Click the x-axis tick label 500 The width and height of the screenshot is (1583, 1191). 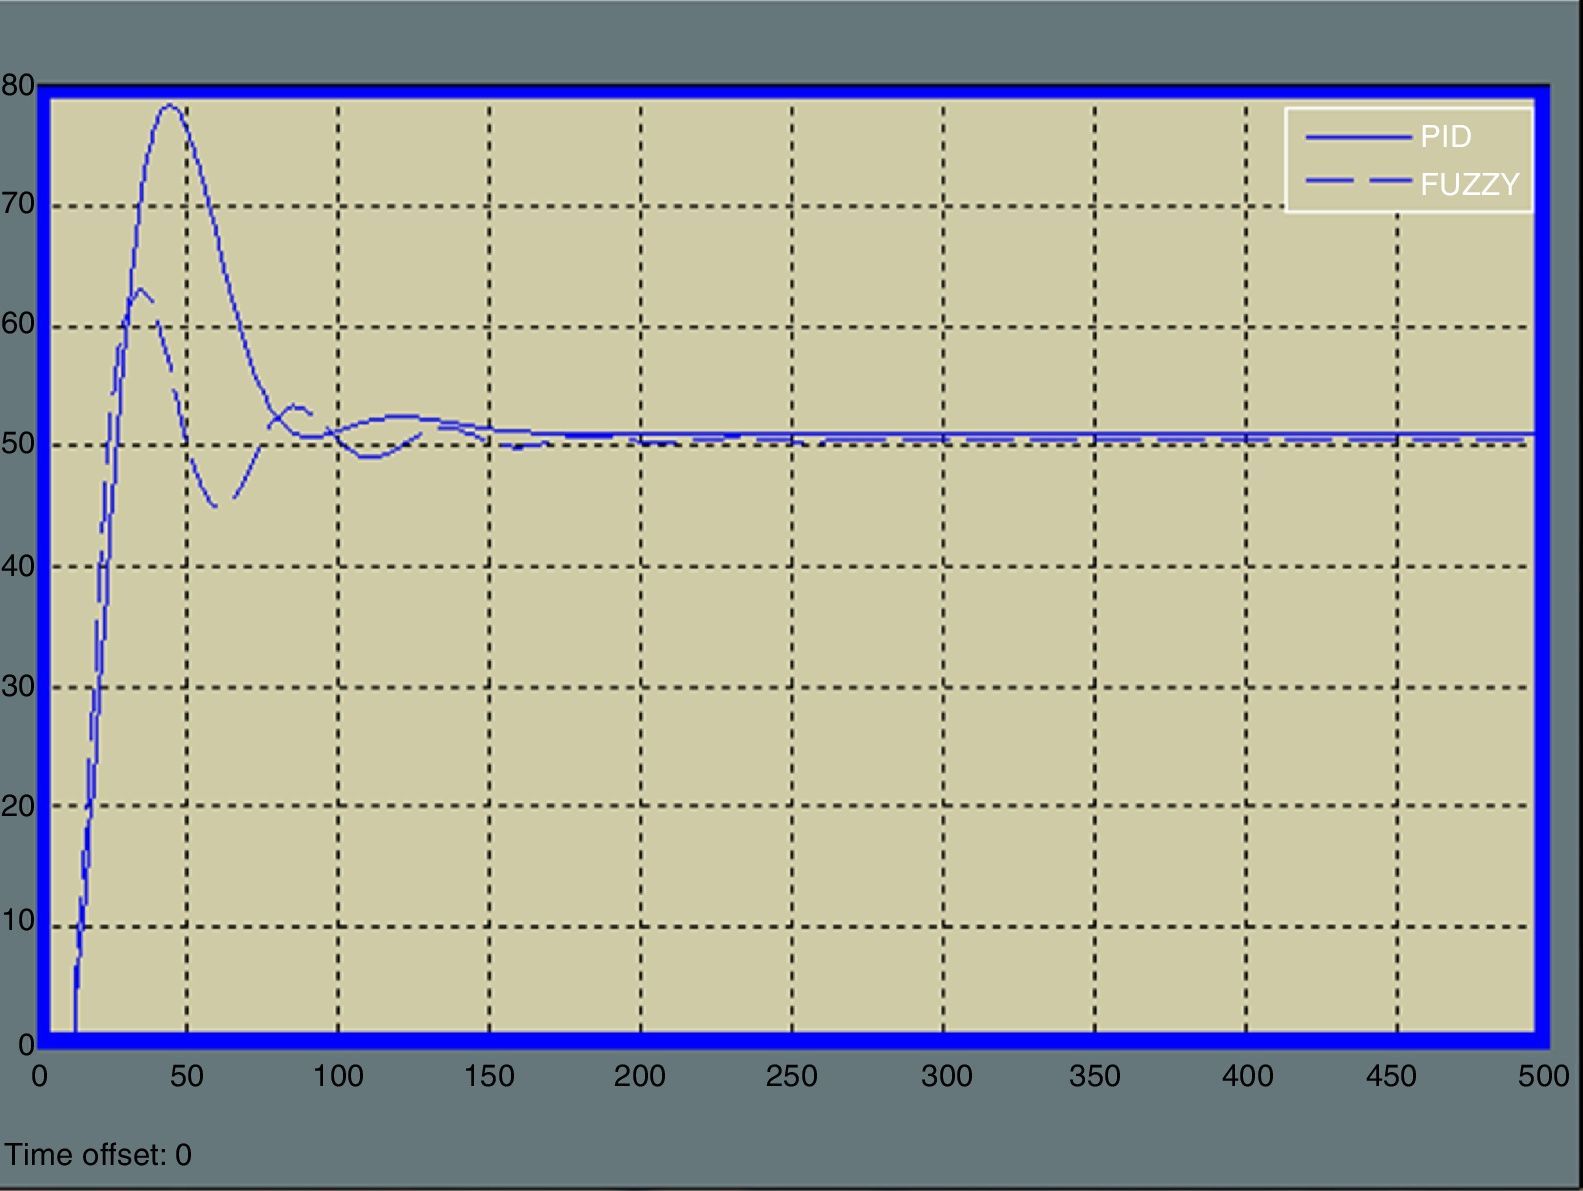(1543, 1076)
